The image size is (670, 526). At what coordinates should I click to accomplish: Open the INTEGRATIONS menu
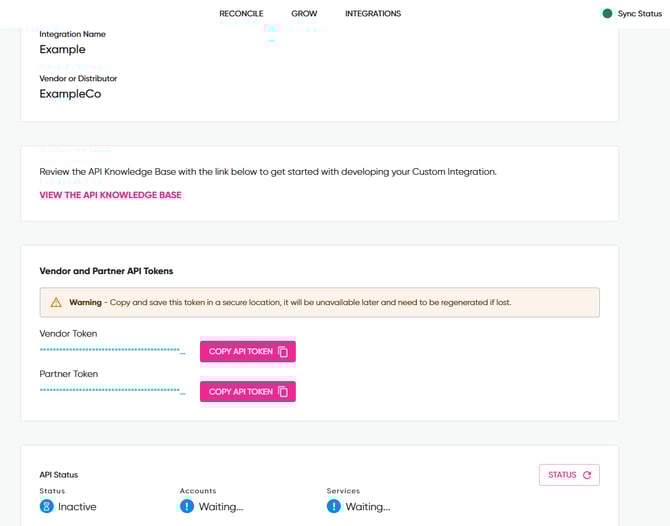(373, 14)
